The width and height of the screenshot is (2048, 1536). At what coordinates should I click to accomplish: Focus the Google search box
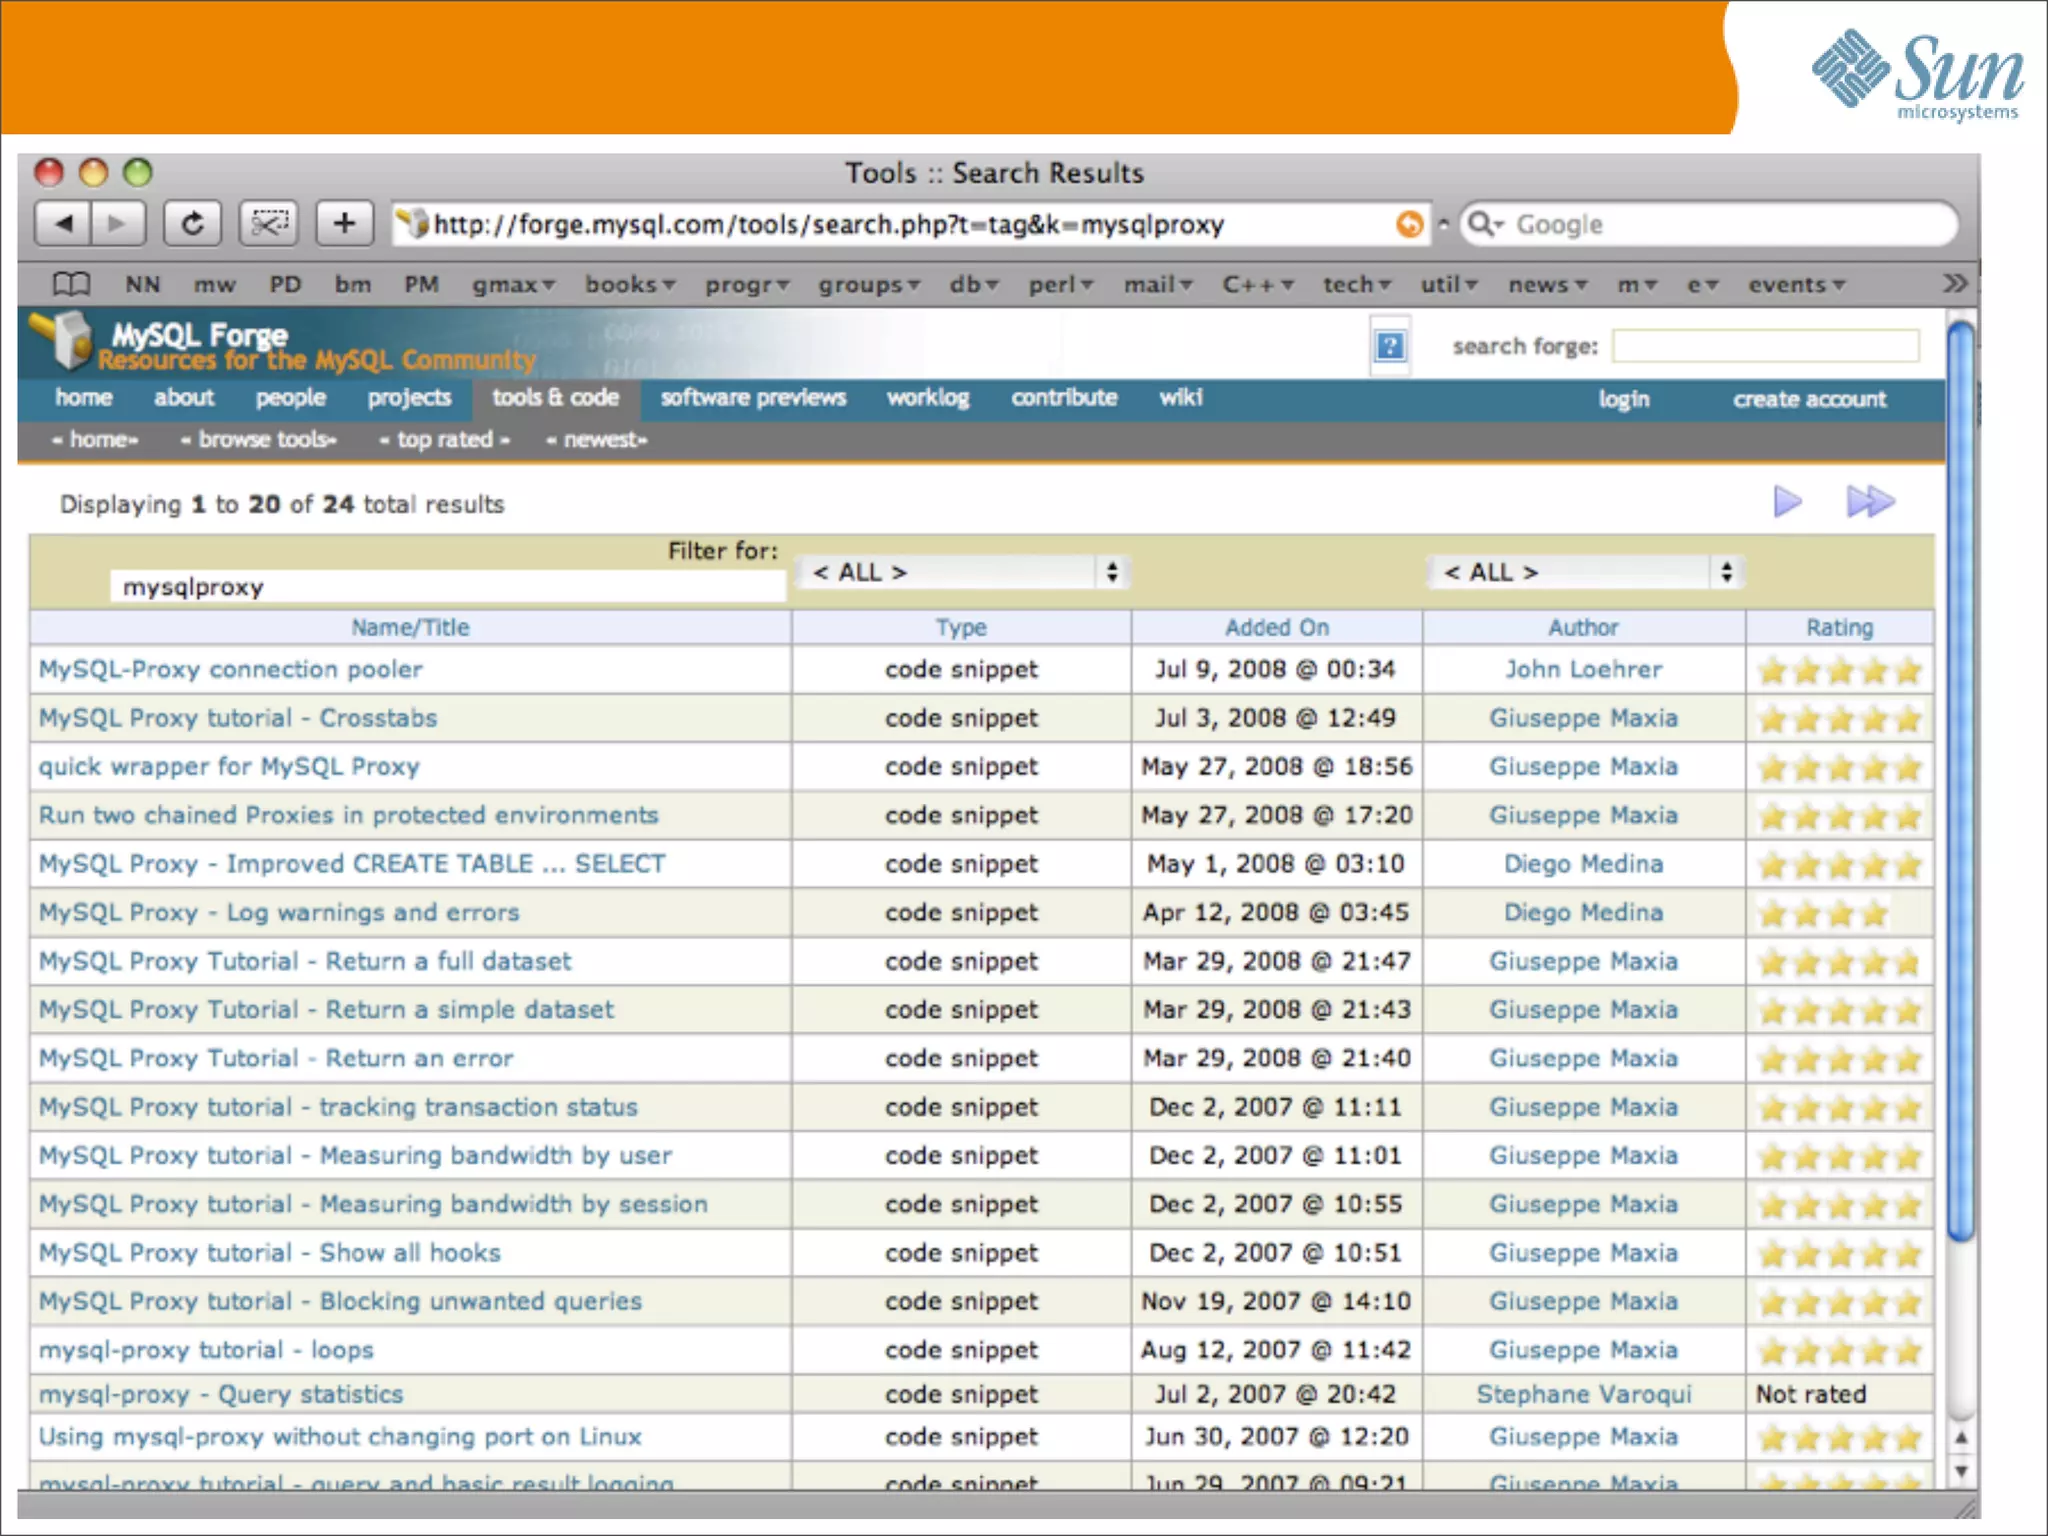tap(1708, 224)
